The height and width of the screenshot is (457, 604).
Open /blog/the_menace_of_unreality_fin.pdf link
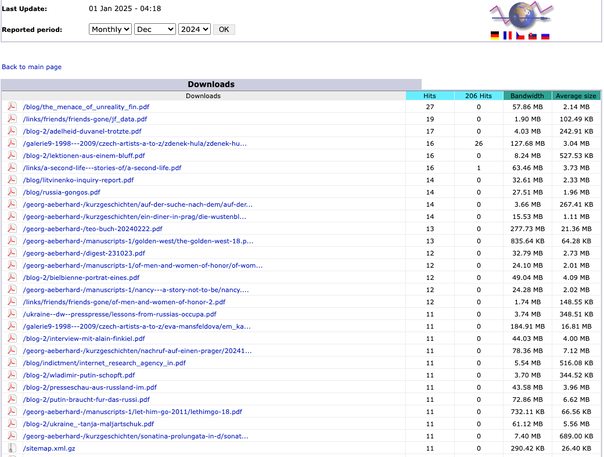pos(86,107)
